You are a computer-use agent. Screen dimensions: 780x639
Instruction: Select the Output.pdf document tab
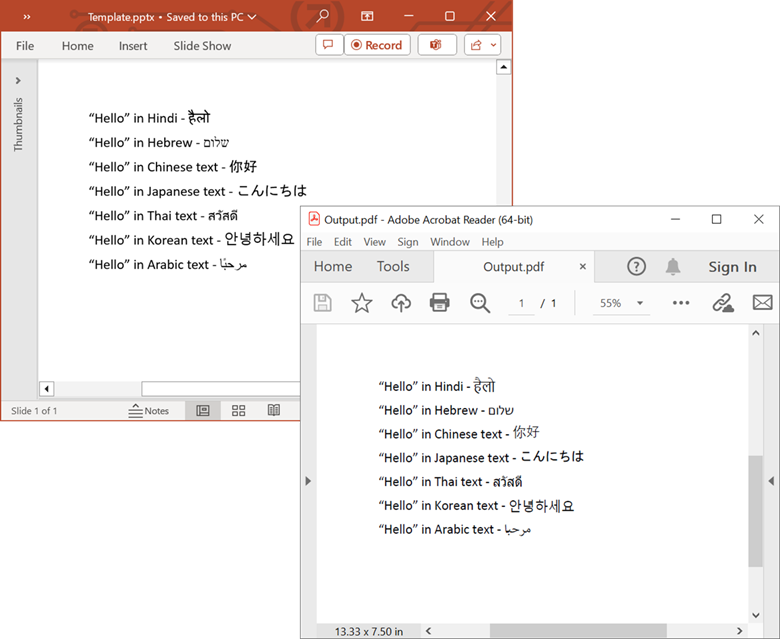[x=513, y=267]
